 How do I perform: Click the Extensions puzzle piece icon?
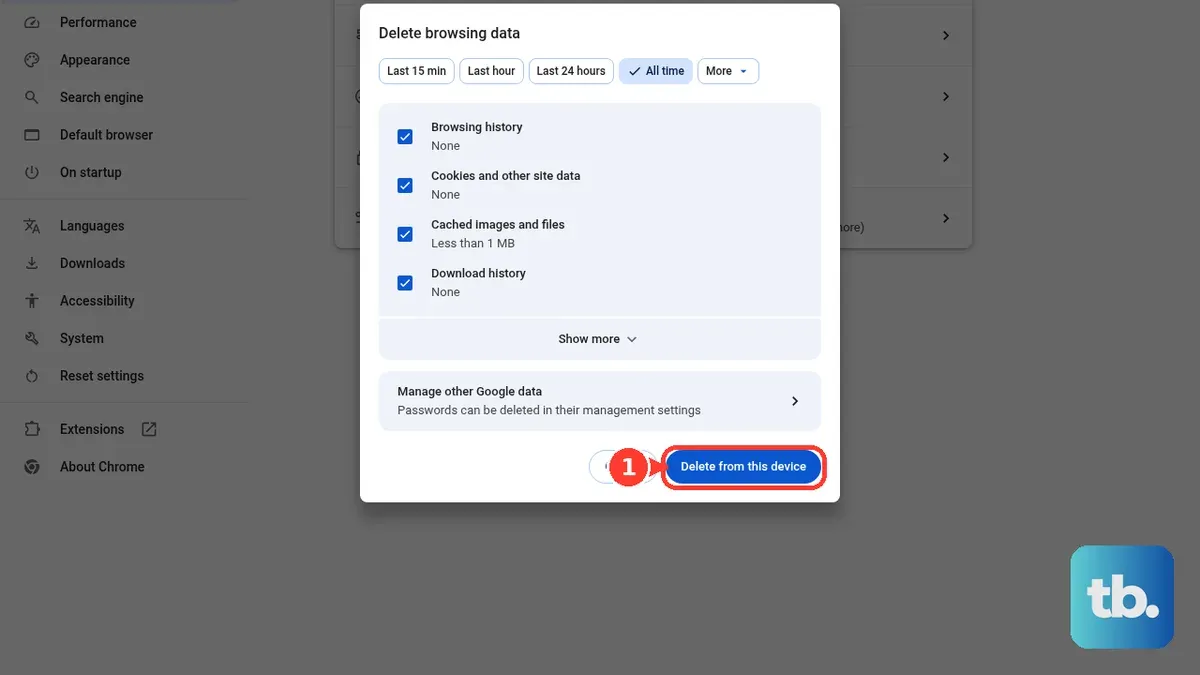[32, 429]
